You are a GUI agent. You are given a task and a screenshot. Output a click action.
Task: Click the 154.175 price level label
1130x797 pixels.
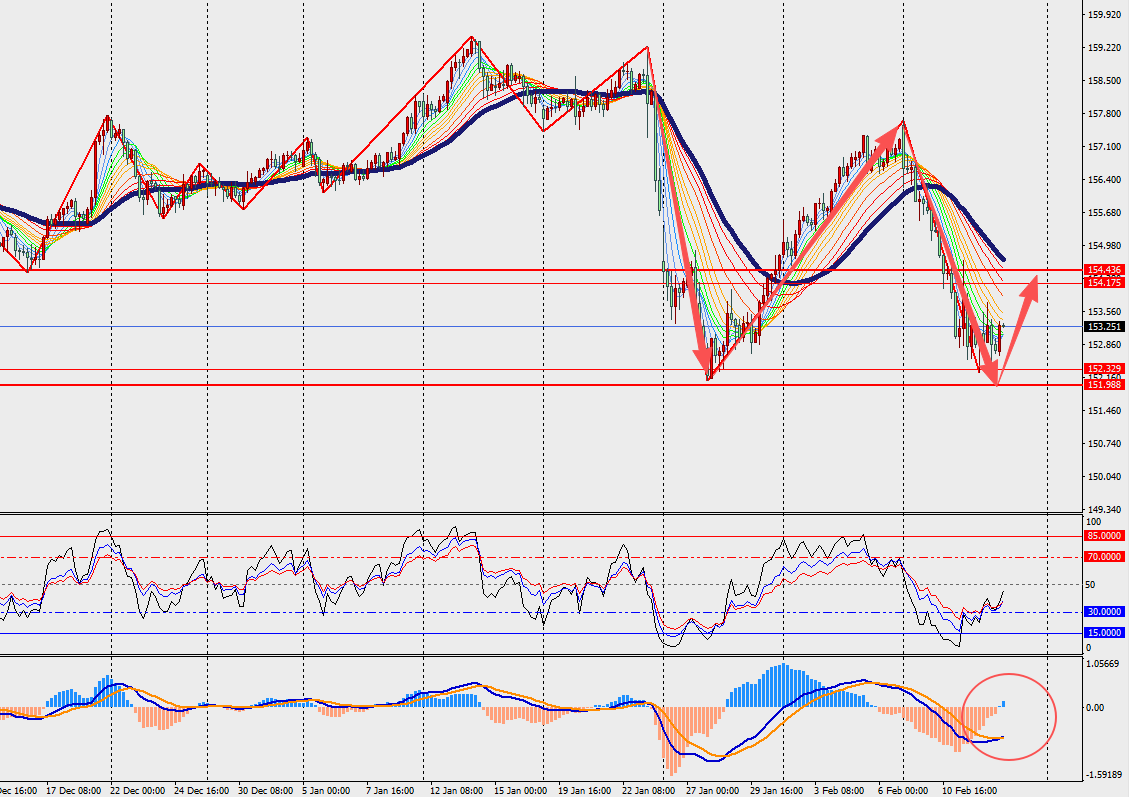click(x=1104, y=283)
